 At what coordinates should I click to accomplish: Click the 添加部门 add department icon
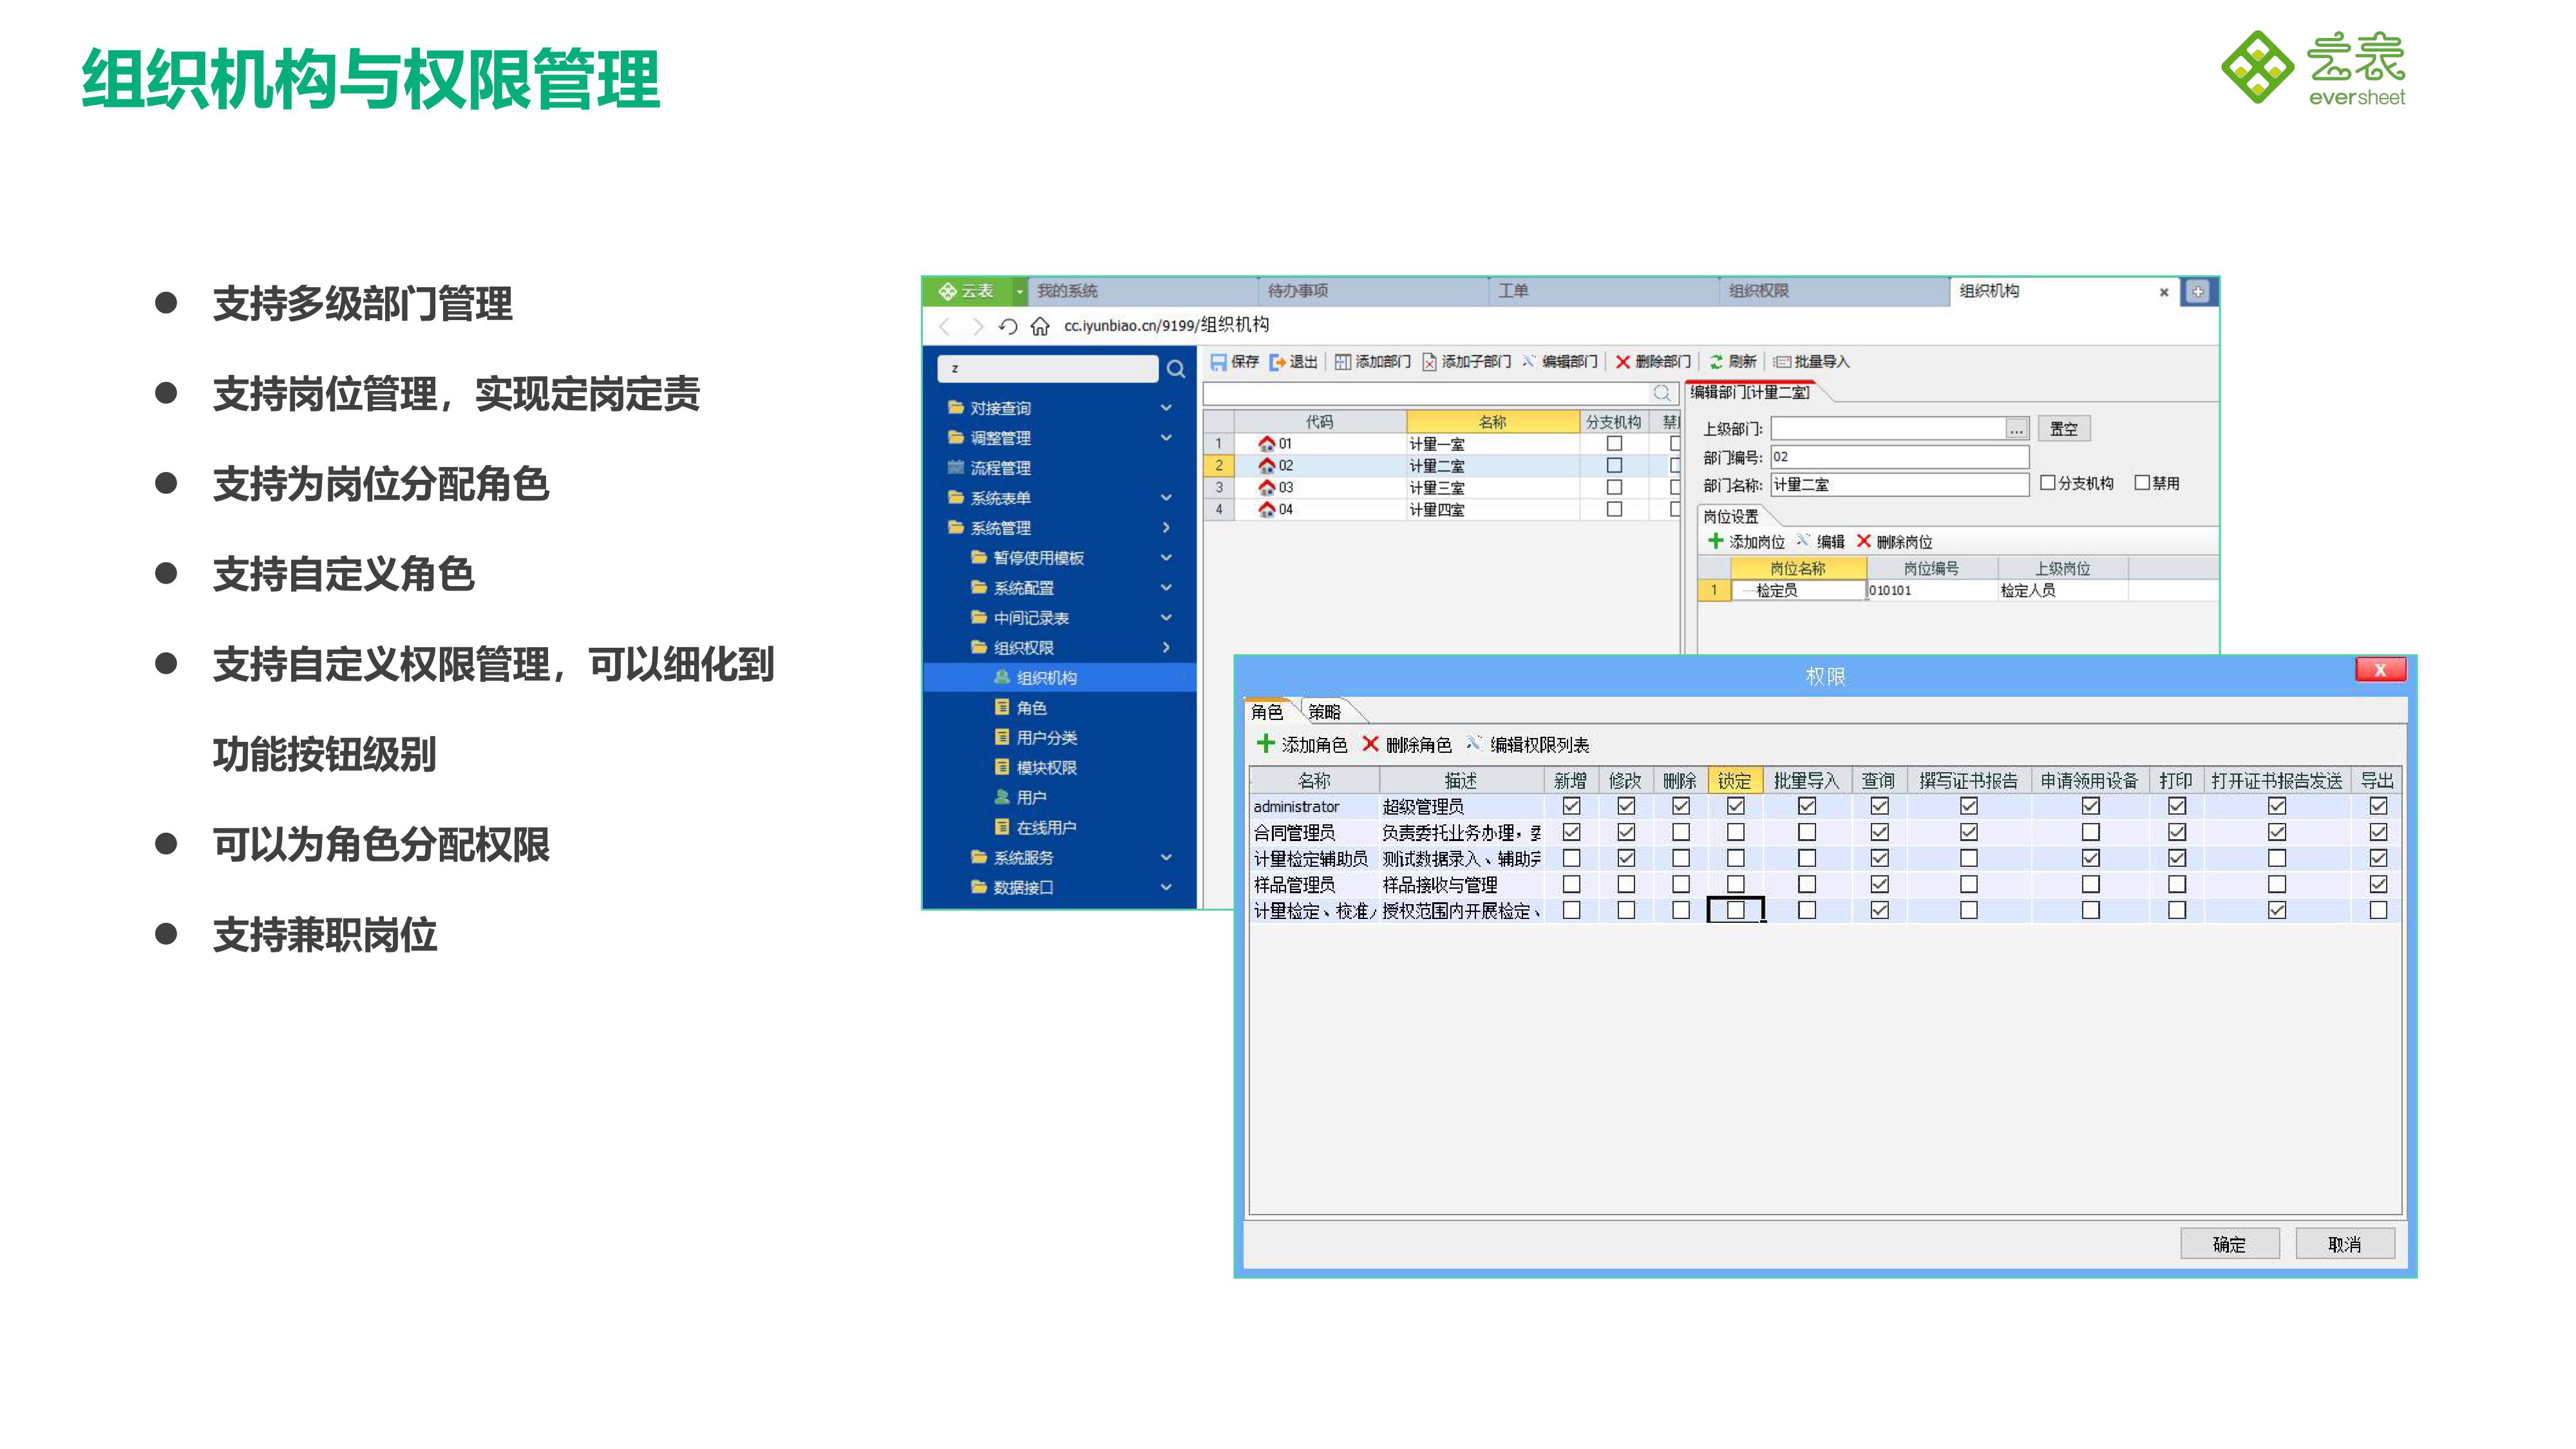1343,362
